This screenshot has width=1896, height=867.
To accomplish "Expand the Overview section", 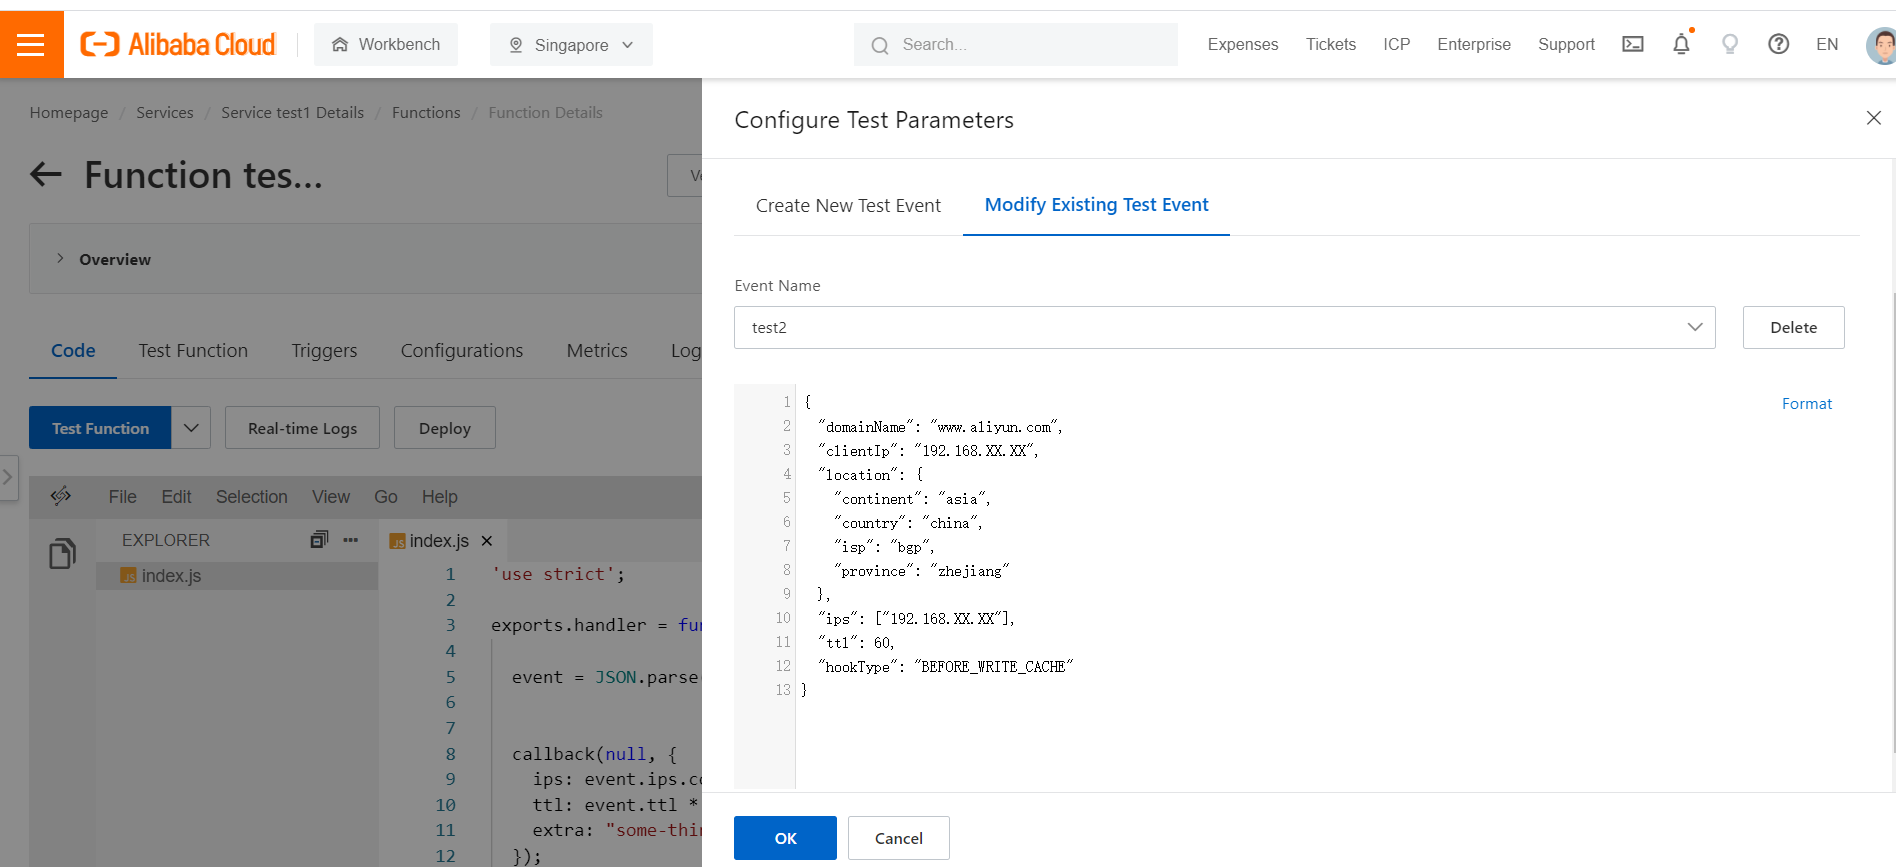I will [61, 259].
